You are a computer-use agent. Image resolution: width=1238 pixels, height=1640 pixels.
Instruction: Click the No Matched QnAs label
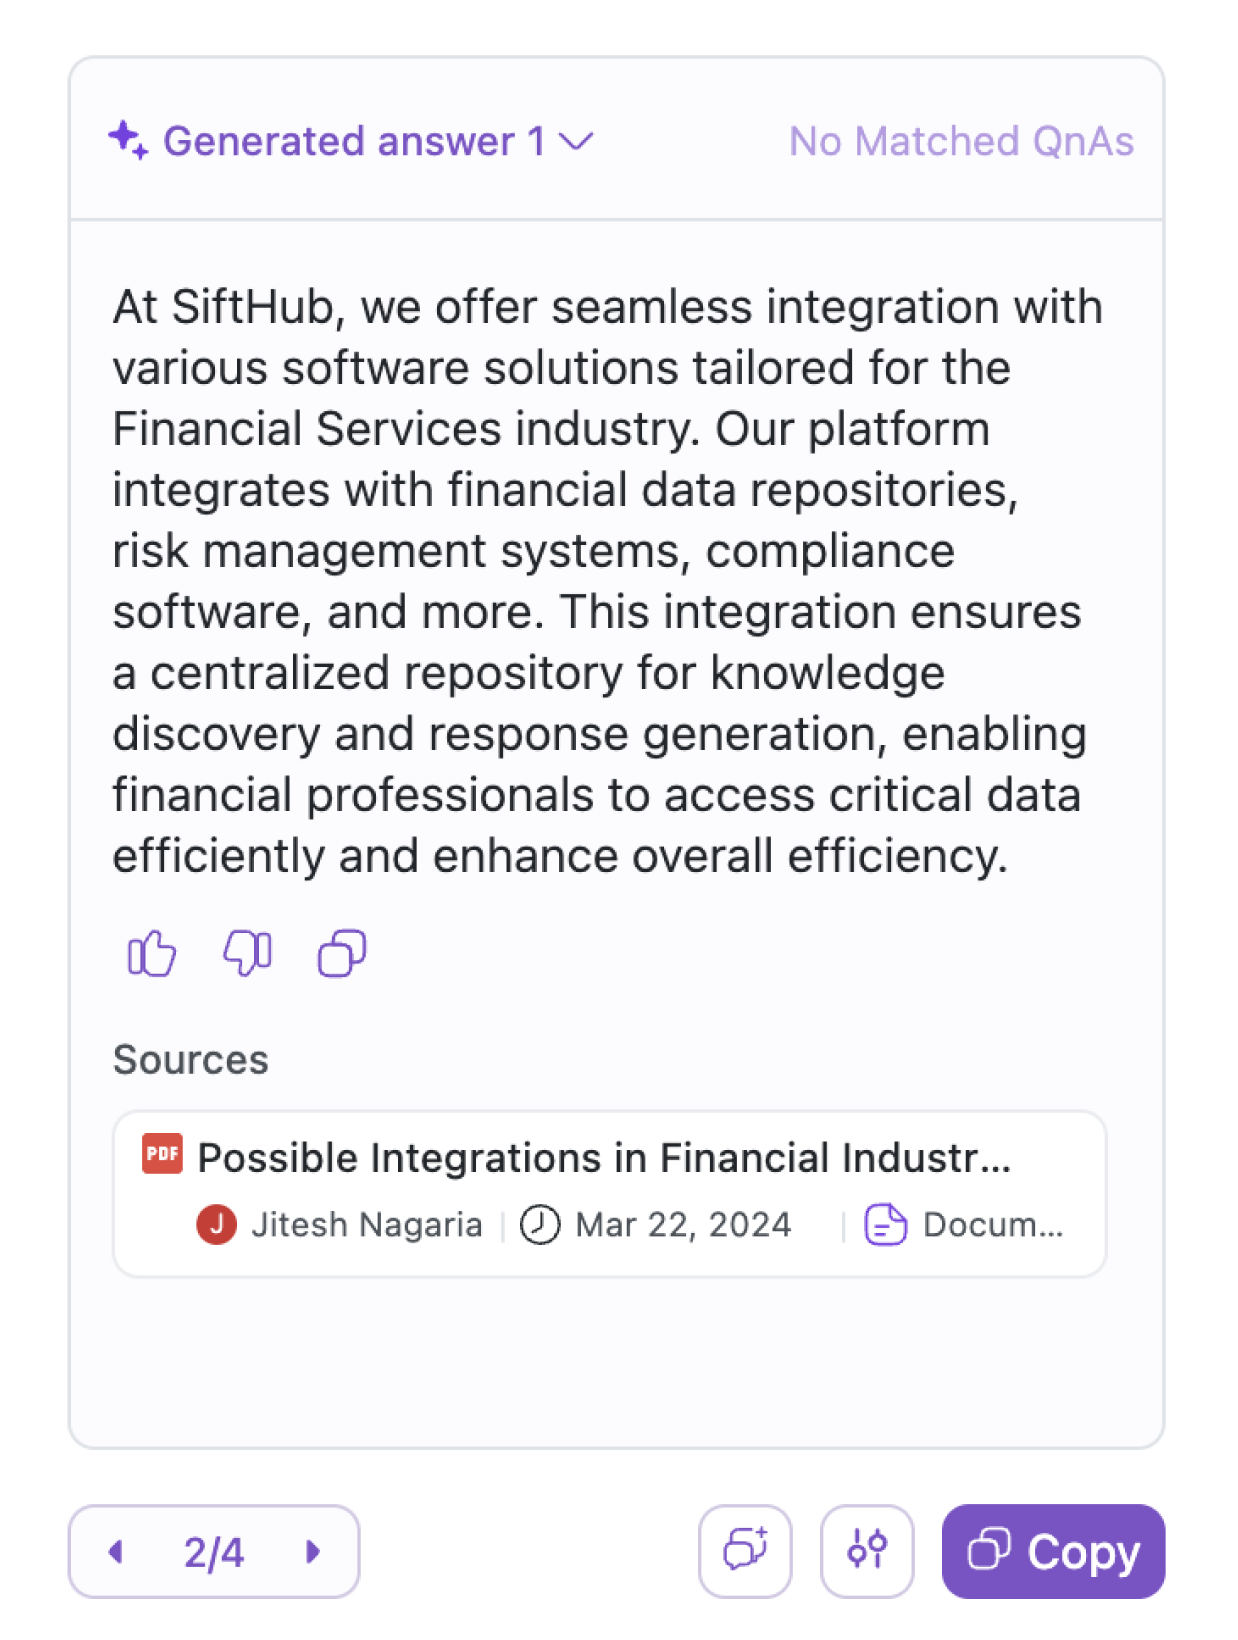[961, 141]
